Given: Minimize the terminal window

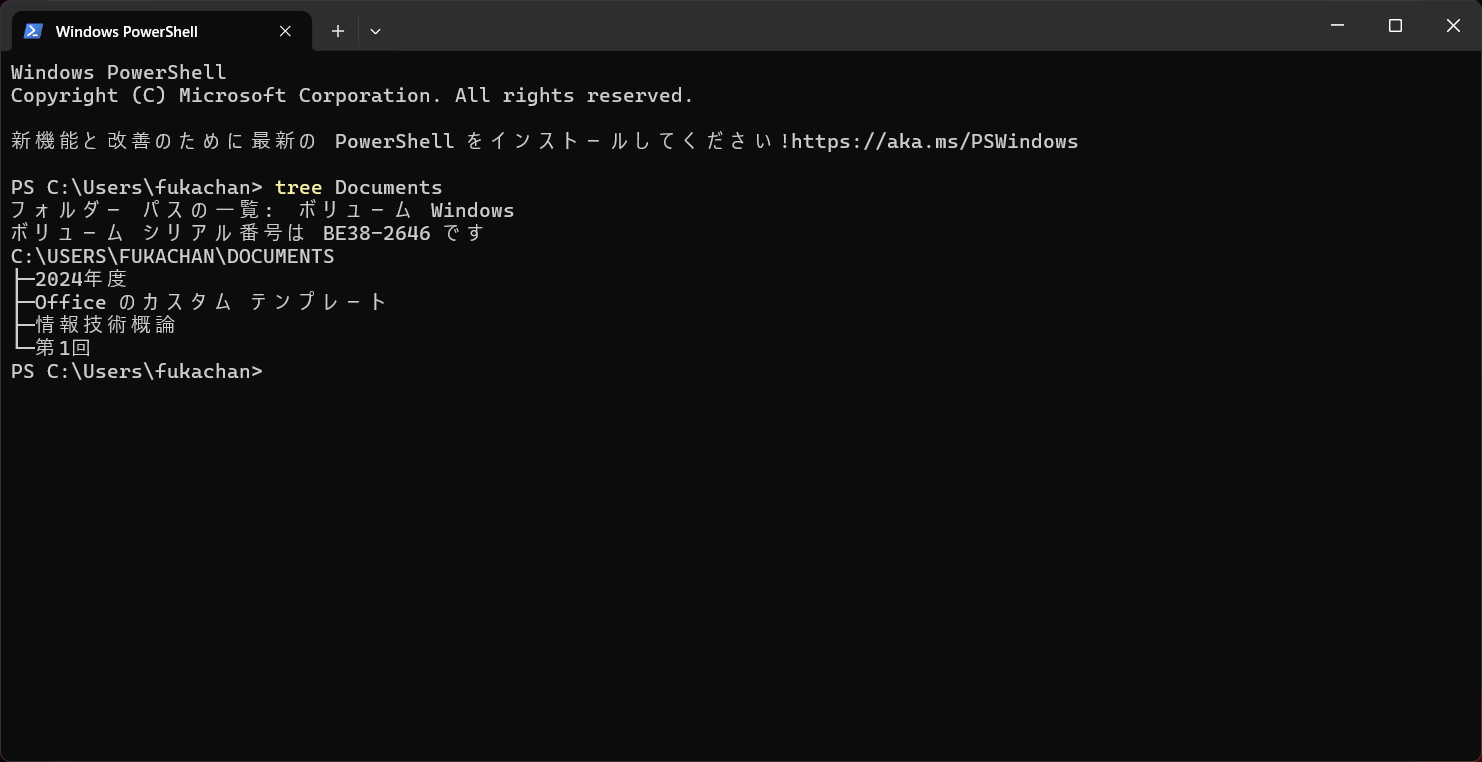Looking at the screenshot, I should pos(1338,26).
